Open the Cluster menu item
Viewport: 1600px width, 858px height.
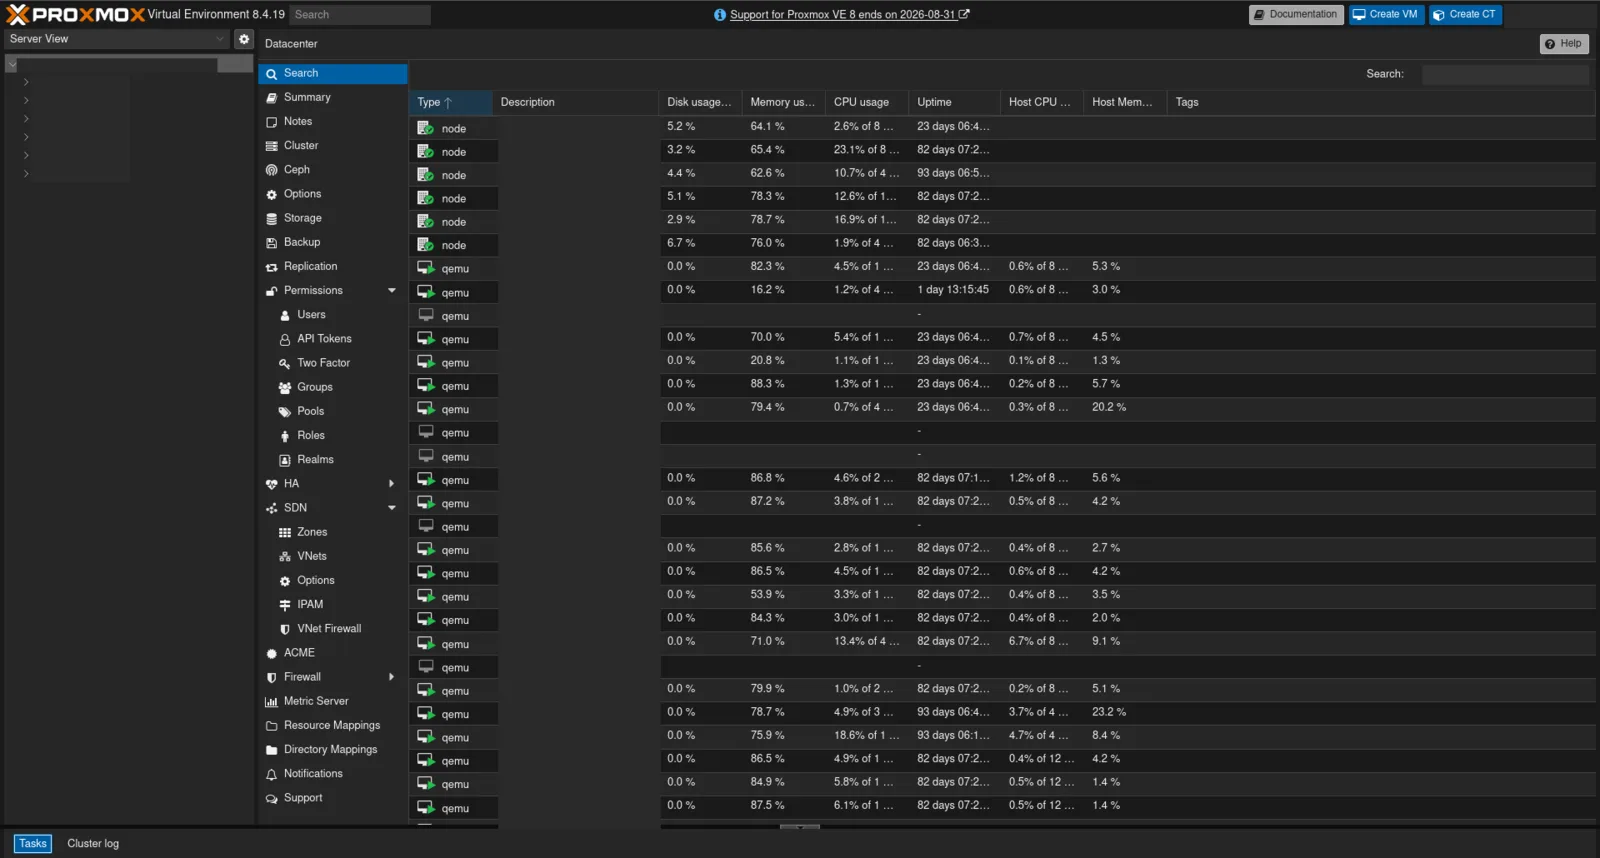tap(333, 145)
